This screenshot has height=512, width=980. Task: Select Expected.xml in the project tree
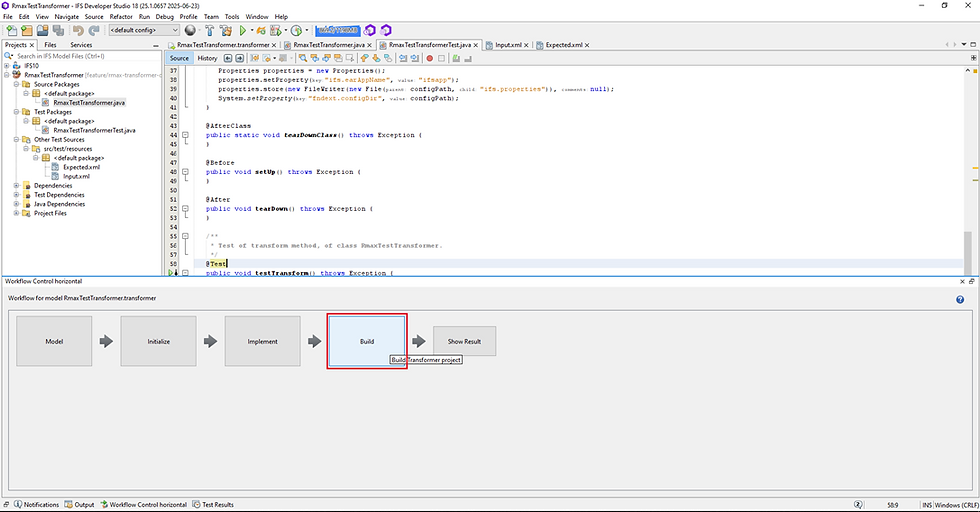[81, 167]
